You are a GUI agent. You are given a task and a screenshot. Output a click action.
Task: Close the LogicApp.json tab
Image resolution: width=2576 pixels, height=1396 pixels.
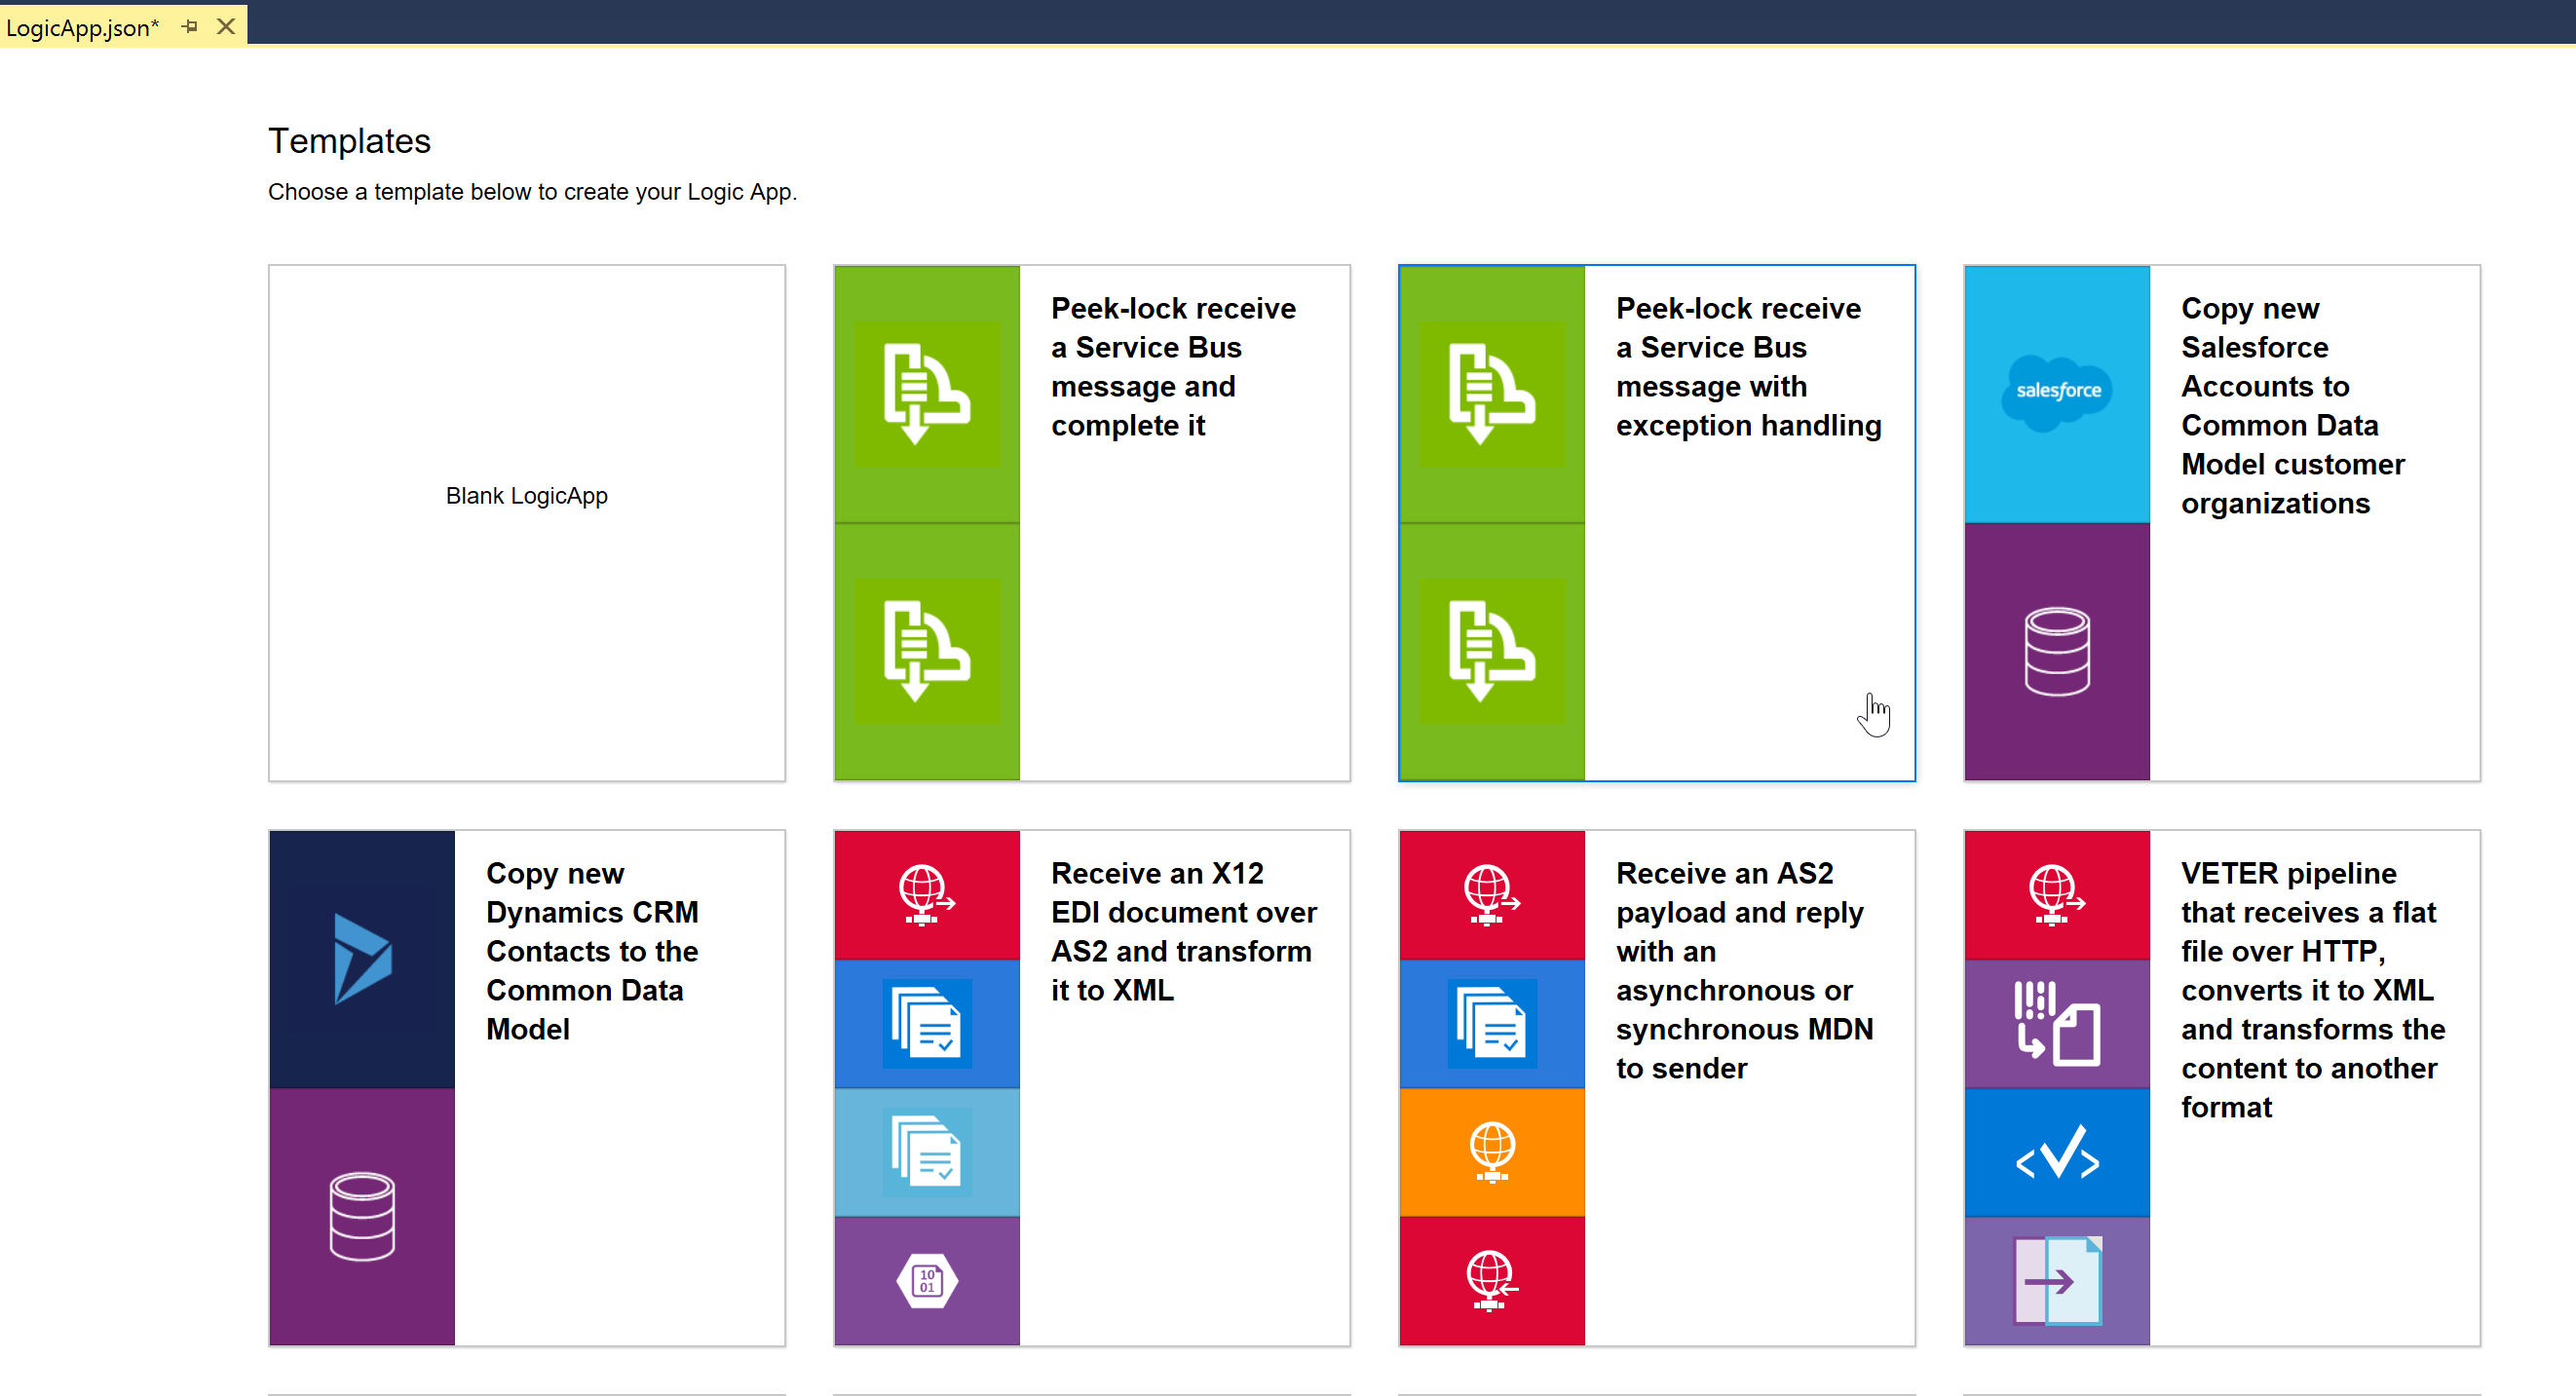(226, 27)
